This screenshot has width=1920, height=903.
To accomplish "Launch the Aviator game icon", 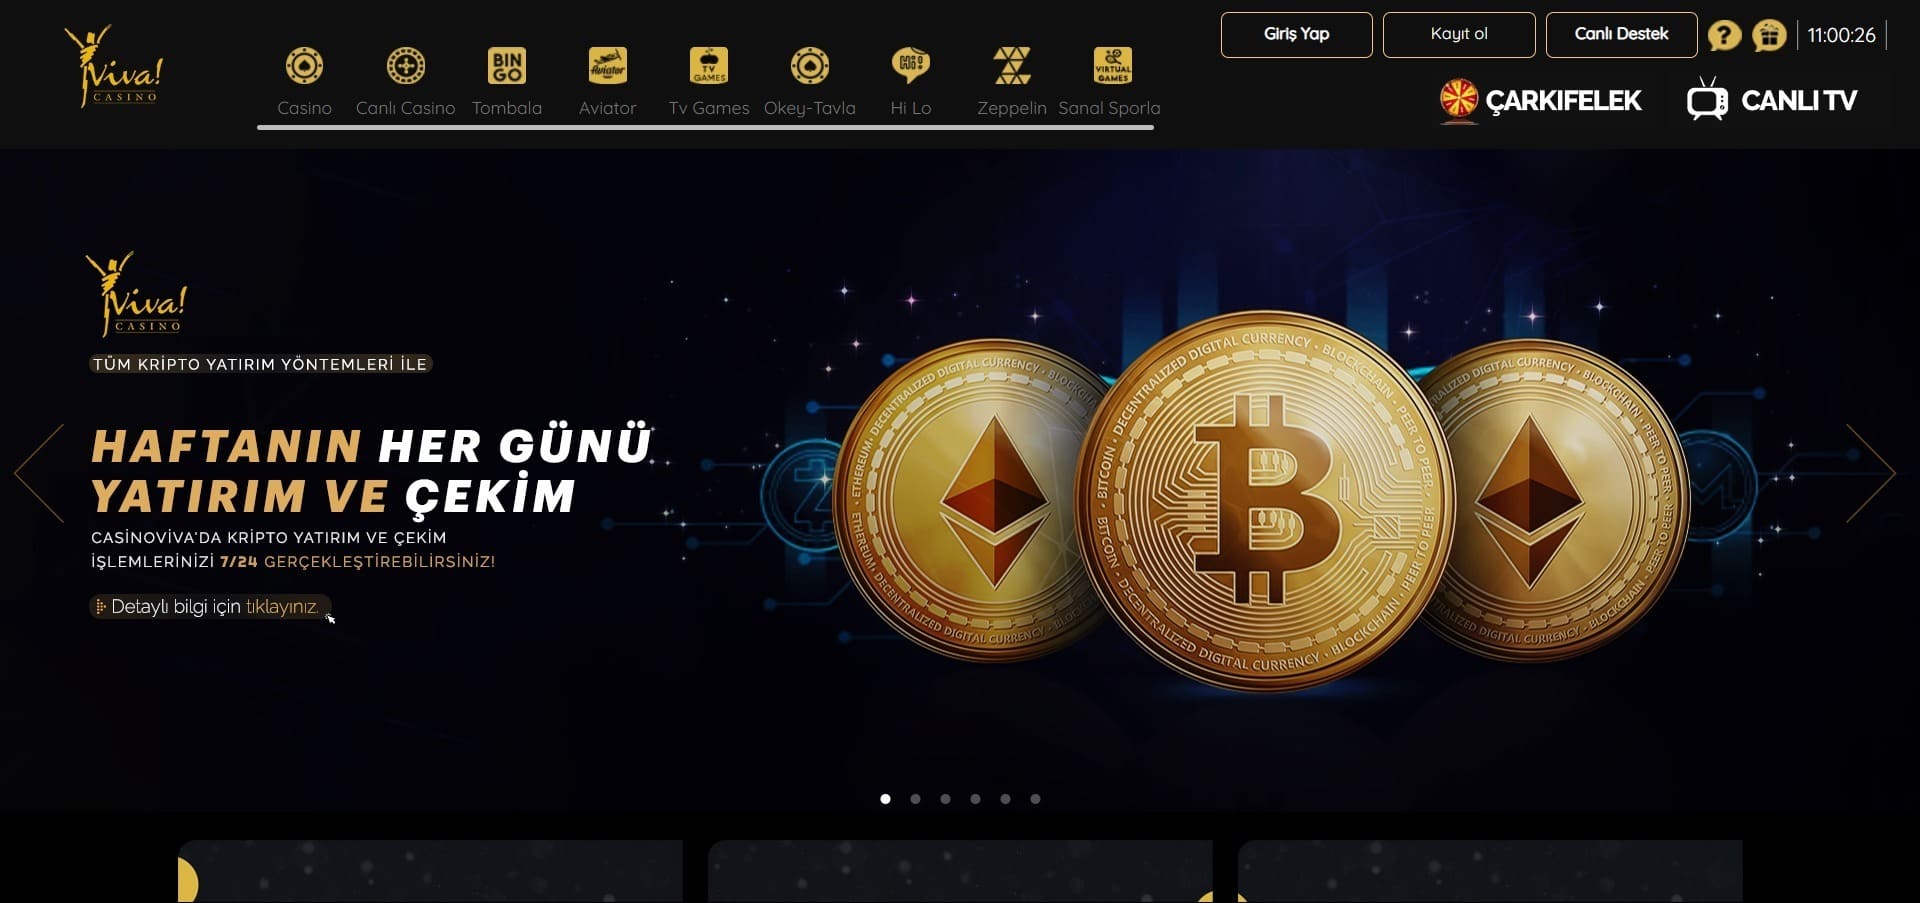I will [x=608, y=66].
